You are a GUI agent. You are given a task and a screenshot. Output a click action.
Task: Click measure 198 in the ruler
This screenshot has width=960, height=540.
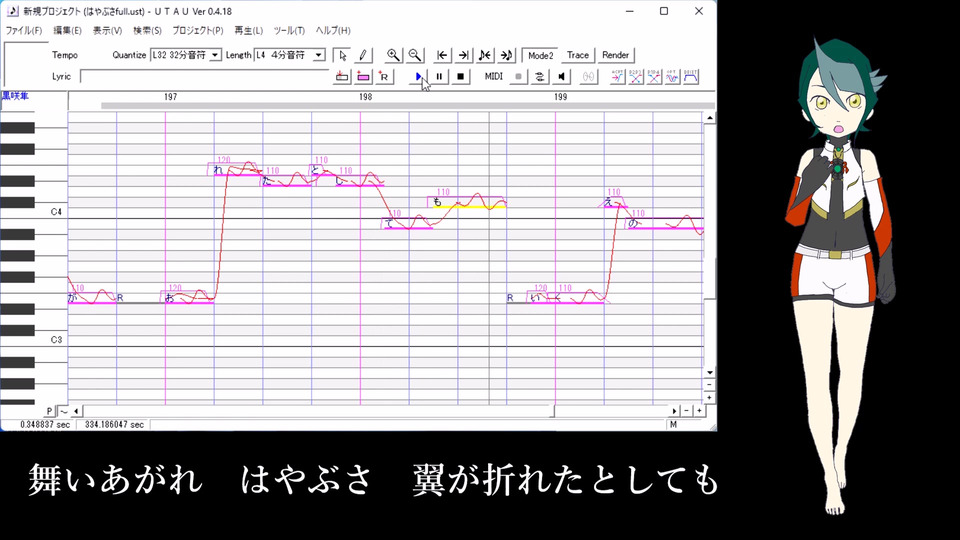(x=366, y=97)
